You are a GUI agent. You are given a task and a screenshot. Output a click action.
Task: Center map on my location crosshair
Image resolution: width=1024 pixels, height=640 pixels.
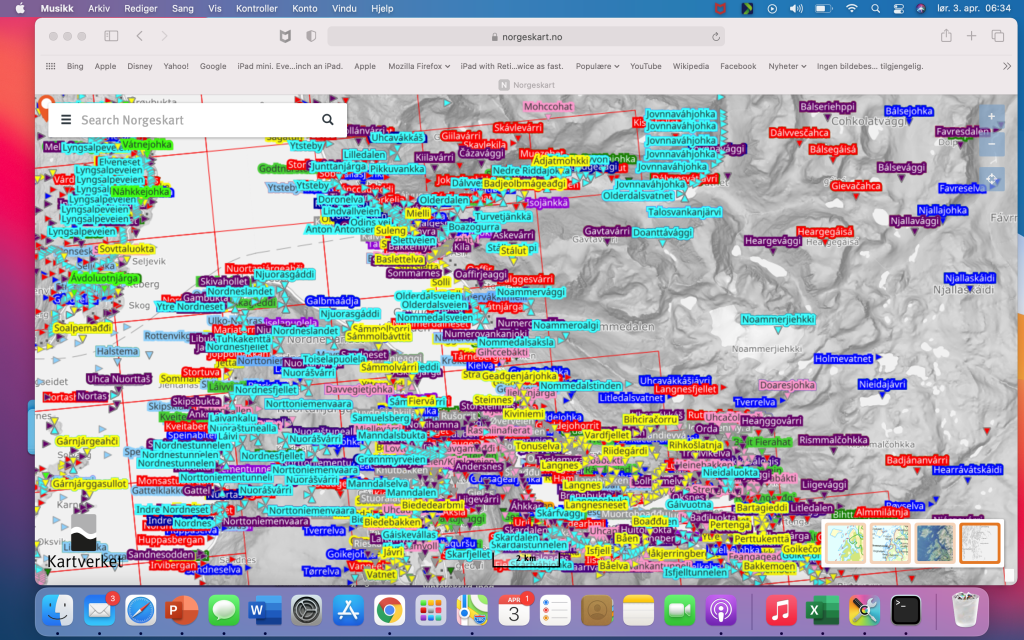(x=991, y=180)
